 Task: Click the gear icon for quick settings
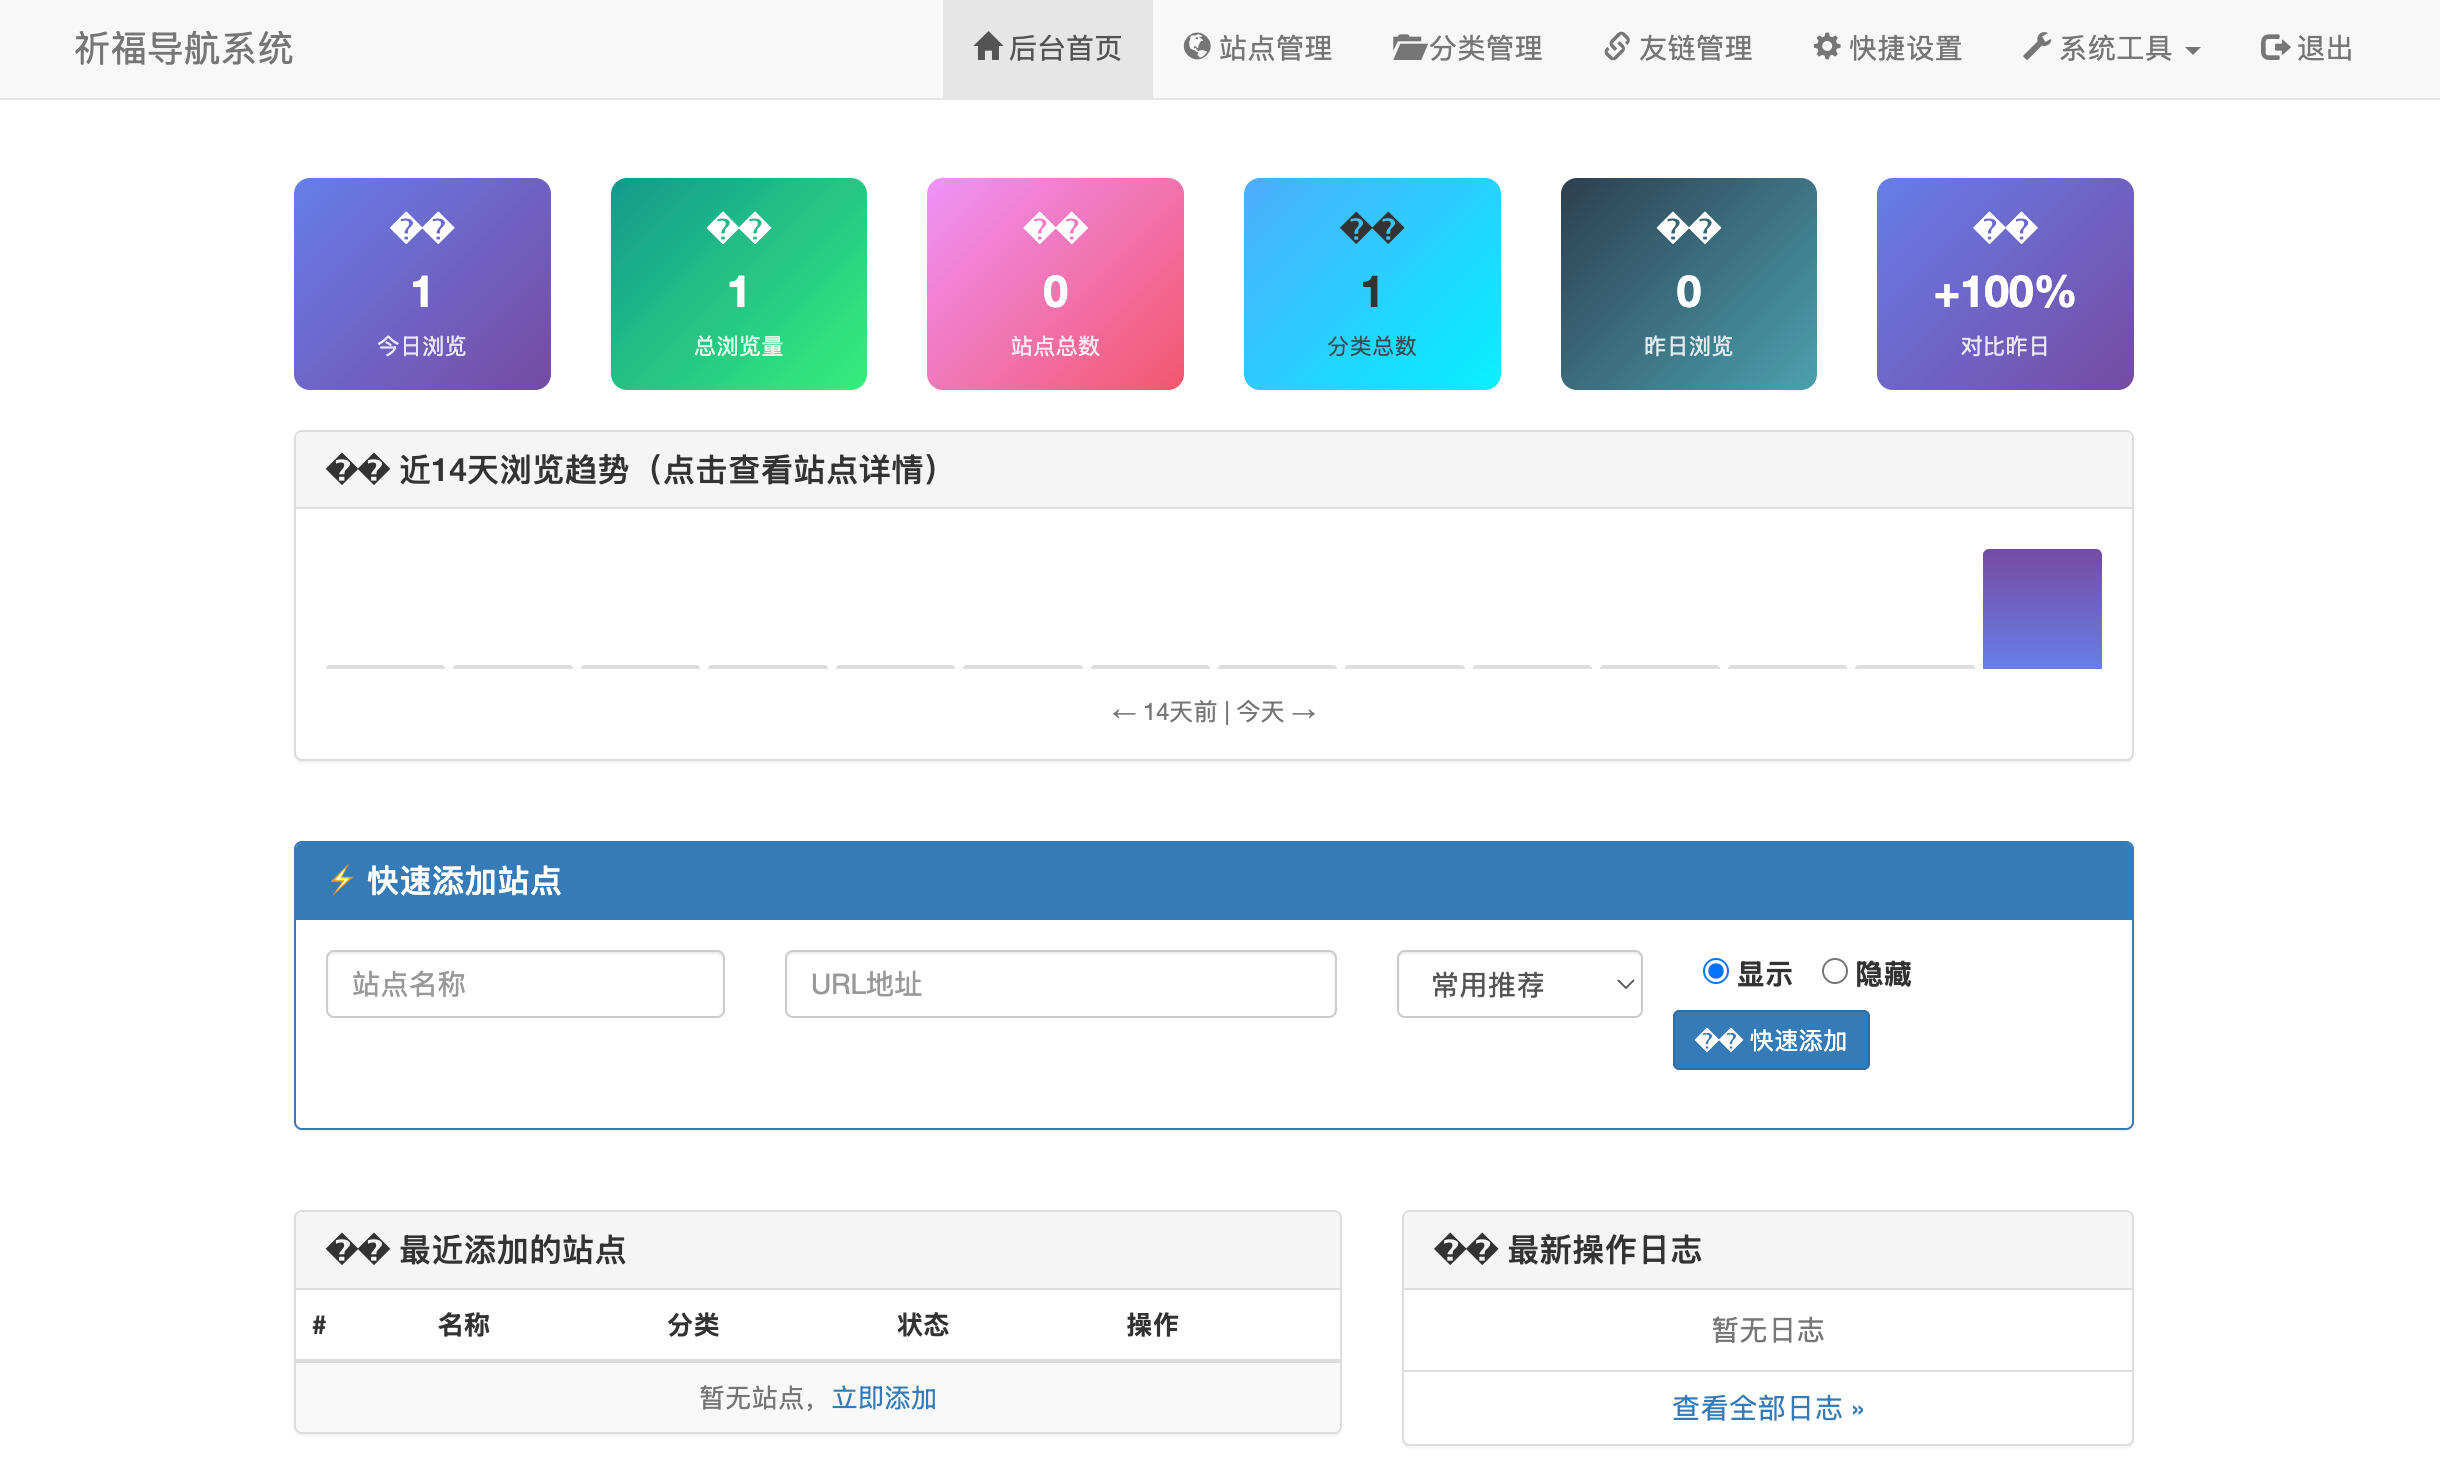[x=1827, y=46]
